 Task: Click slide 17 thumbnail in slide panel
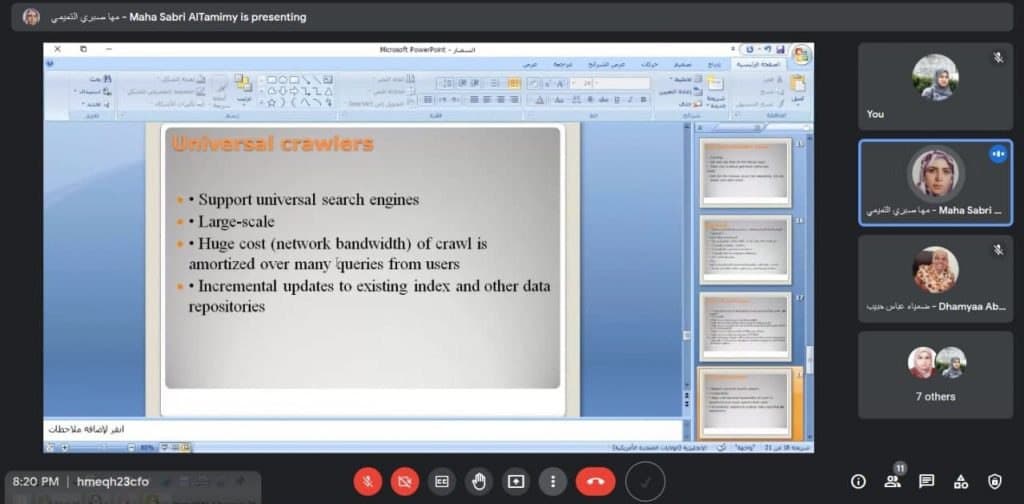click(745, 325)
